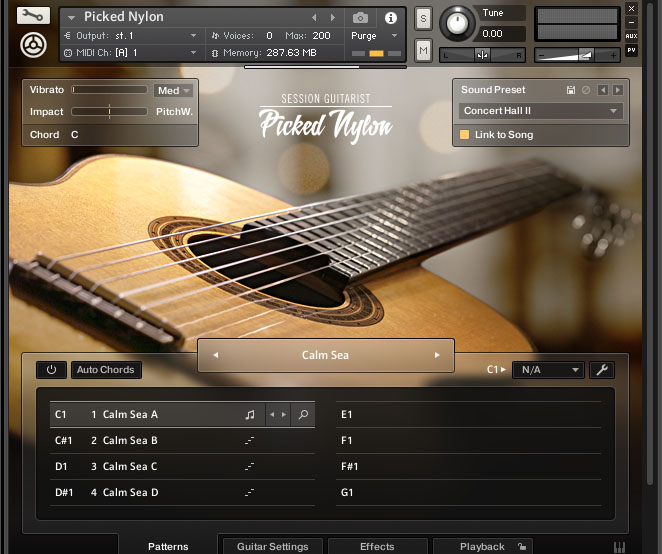Viewport: 662px width, 554px height.
Task: Select the Calm Sea B pattern row
Action: [x=182, y=441]
